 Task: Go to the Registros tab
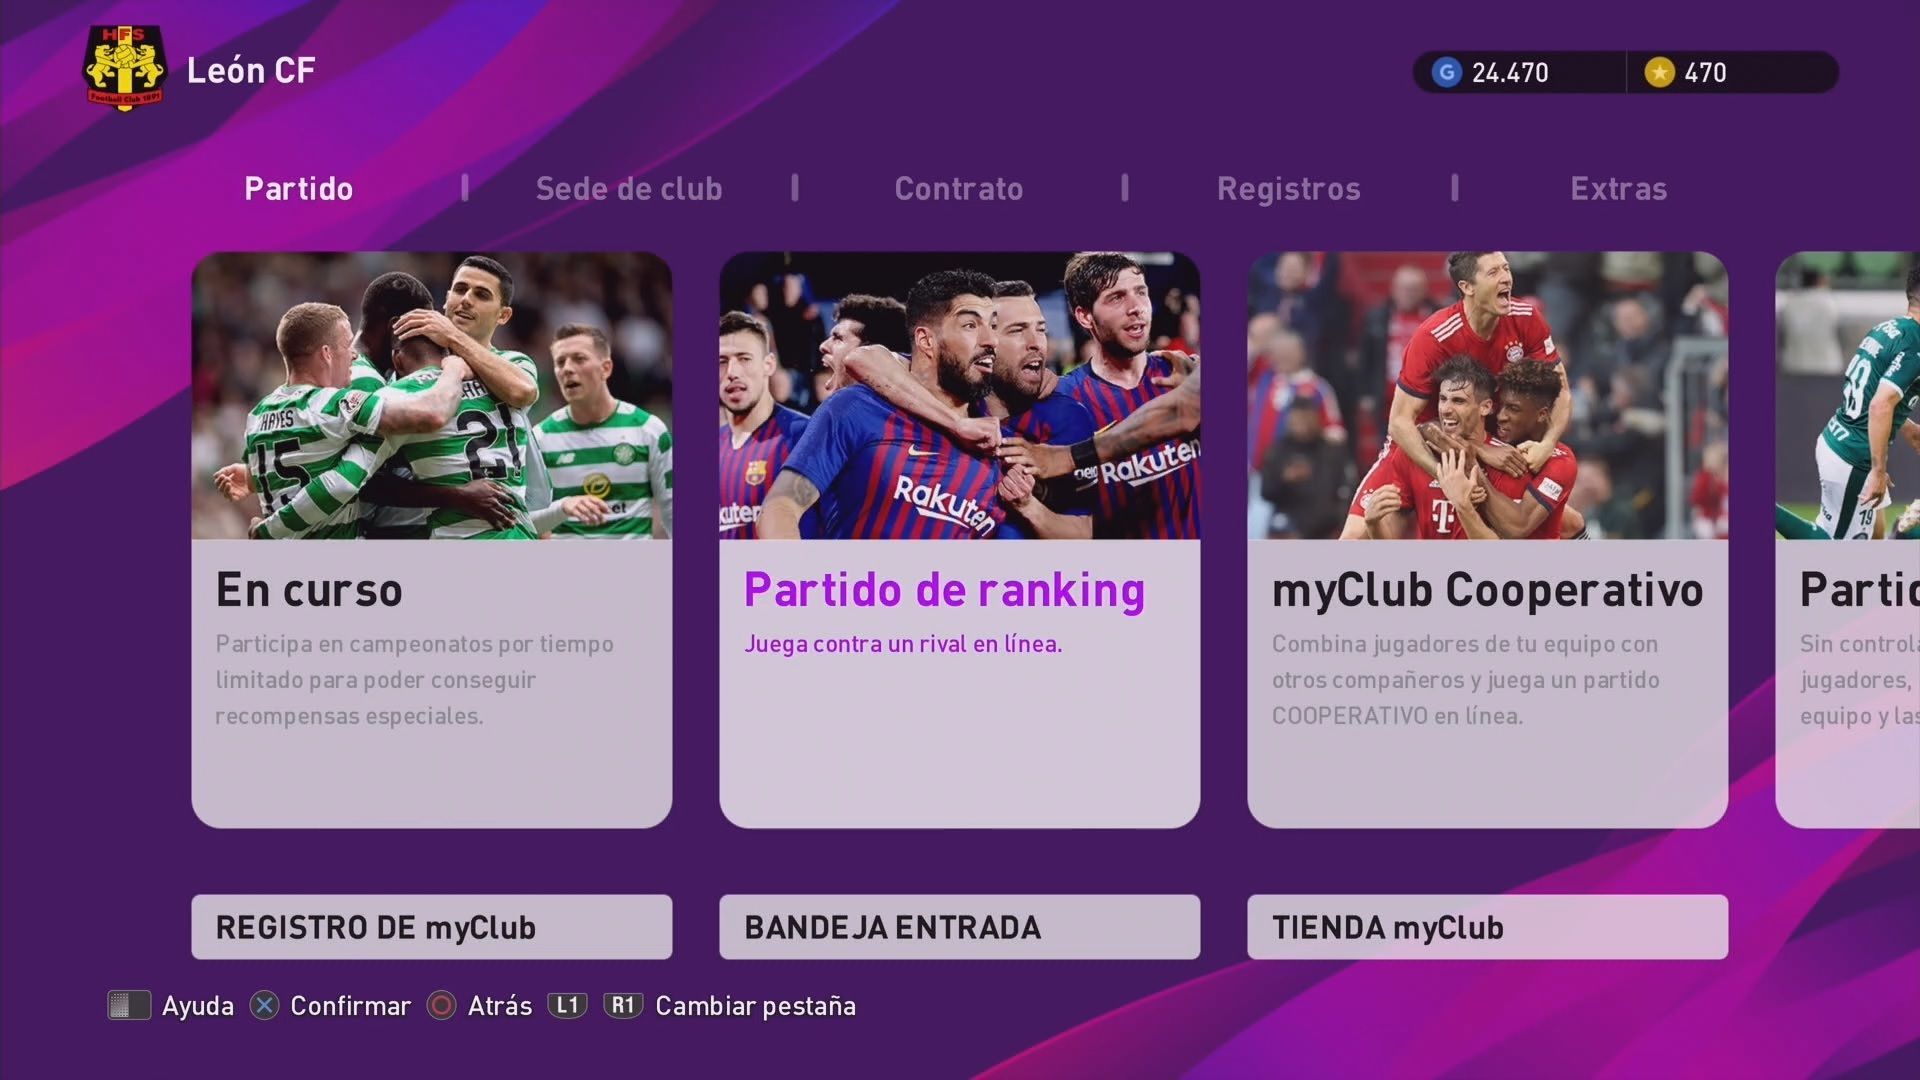1289,188
